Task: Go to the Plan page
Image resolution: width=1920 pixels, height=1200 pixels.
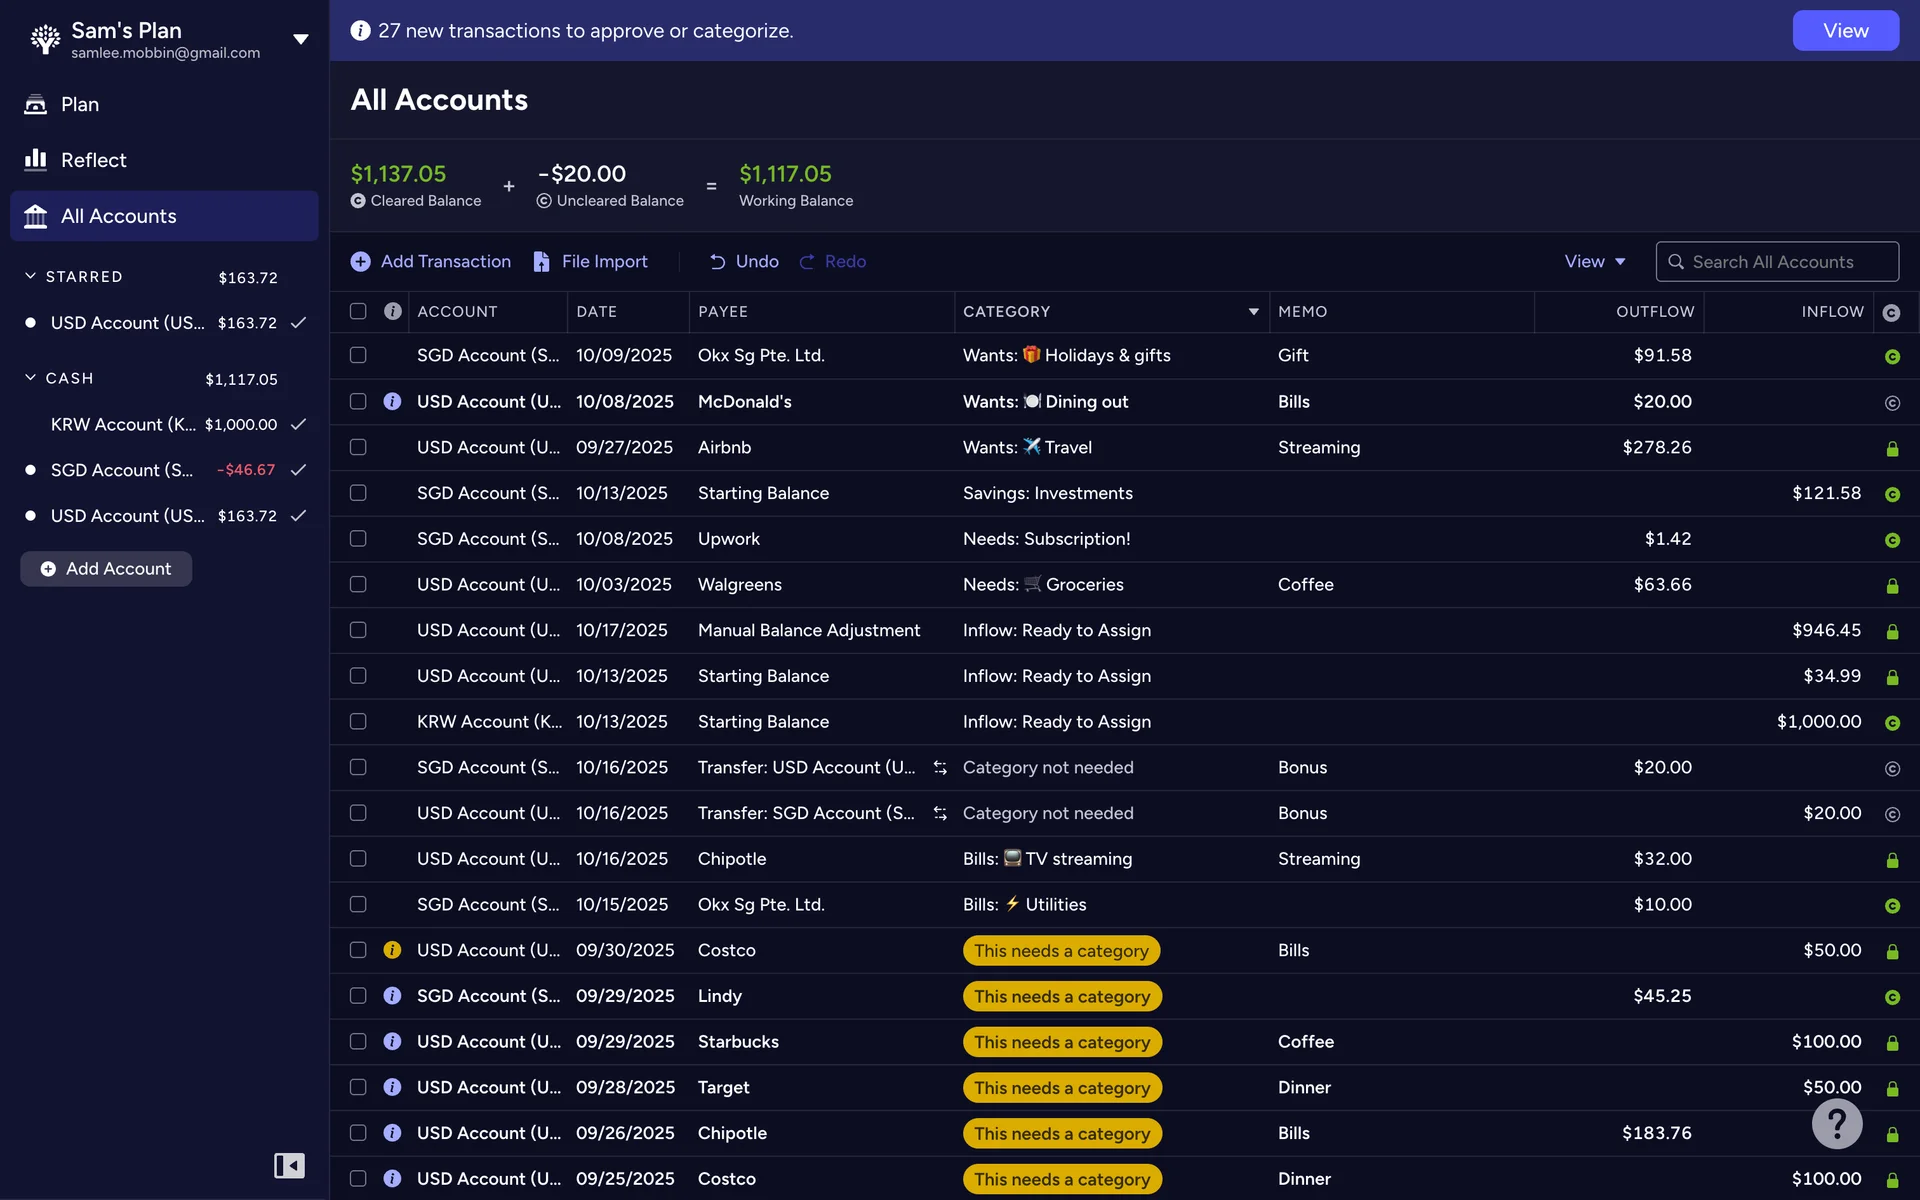Action: click(x=79, y=104)
